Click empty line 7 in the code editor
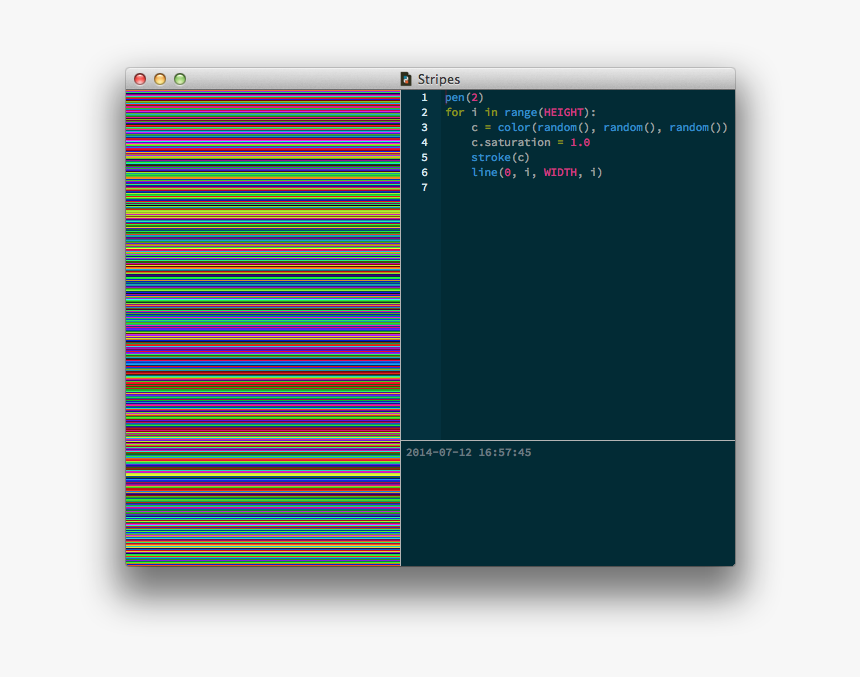The height and width of the screenshot is (677, 860). (587, 188)
